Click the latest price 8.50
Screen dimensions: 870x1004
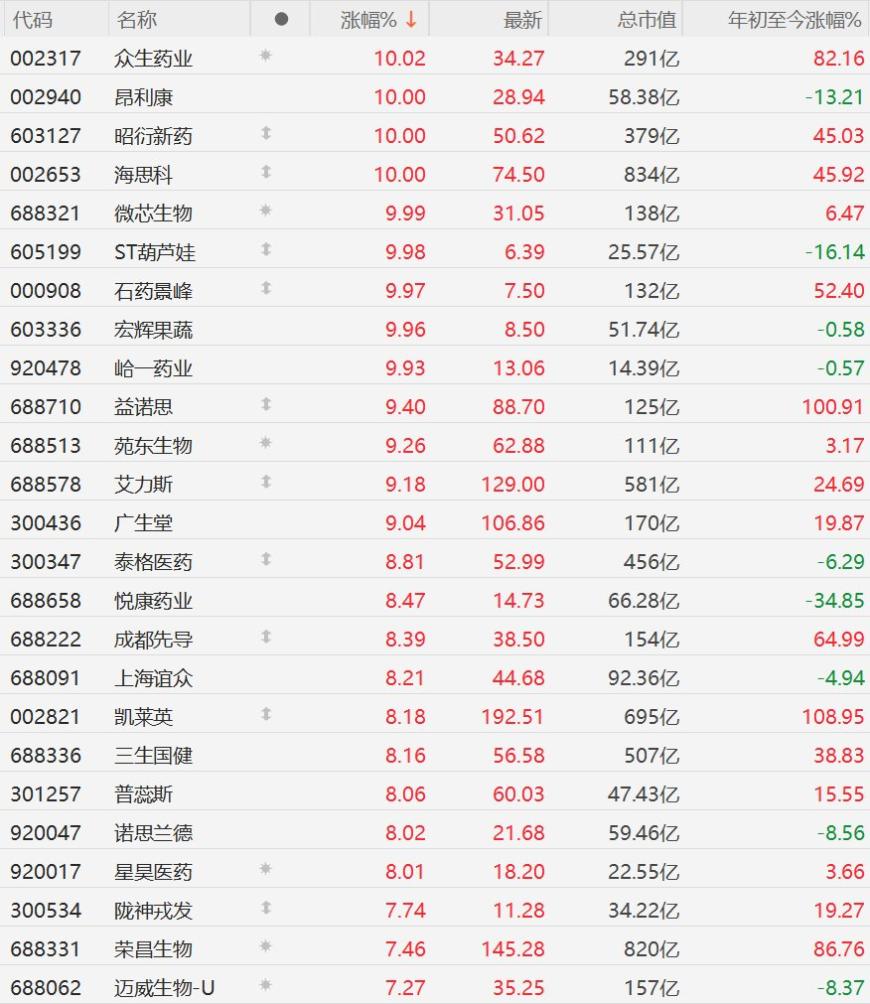coord(524,330)
